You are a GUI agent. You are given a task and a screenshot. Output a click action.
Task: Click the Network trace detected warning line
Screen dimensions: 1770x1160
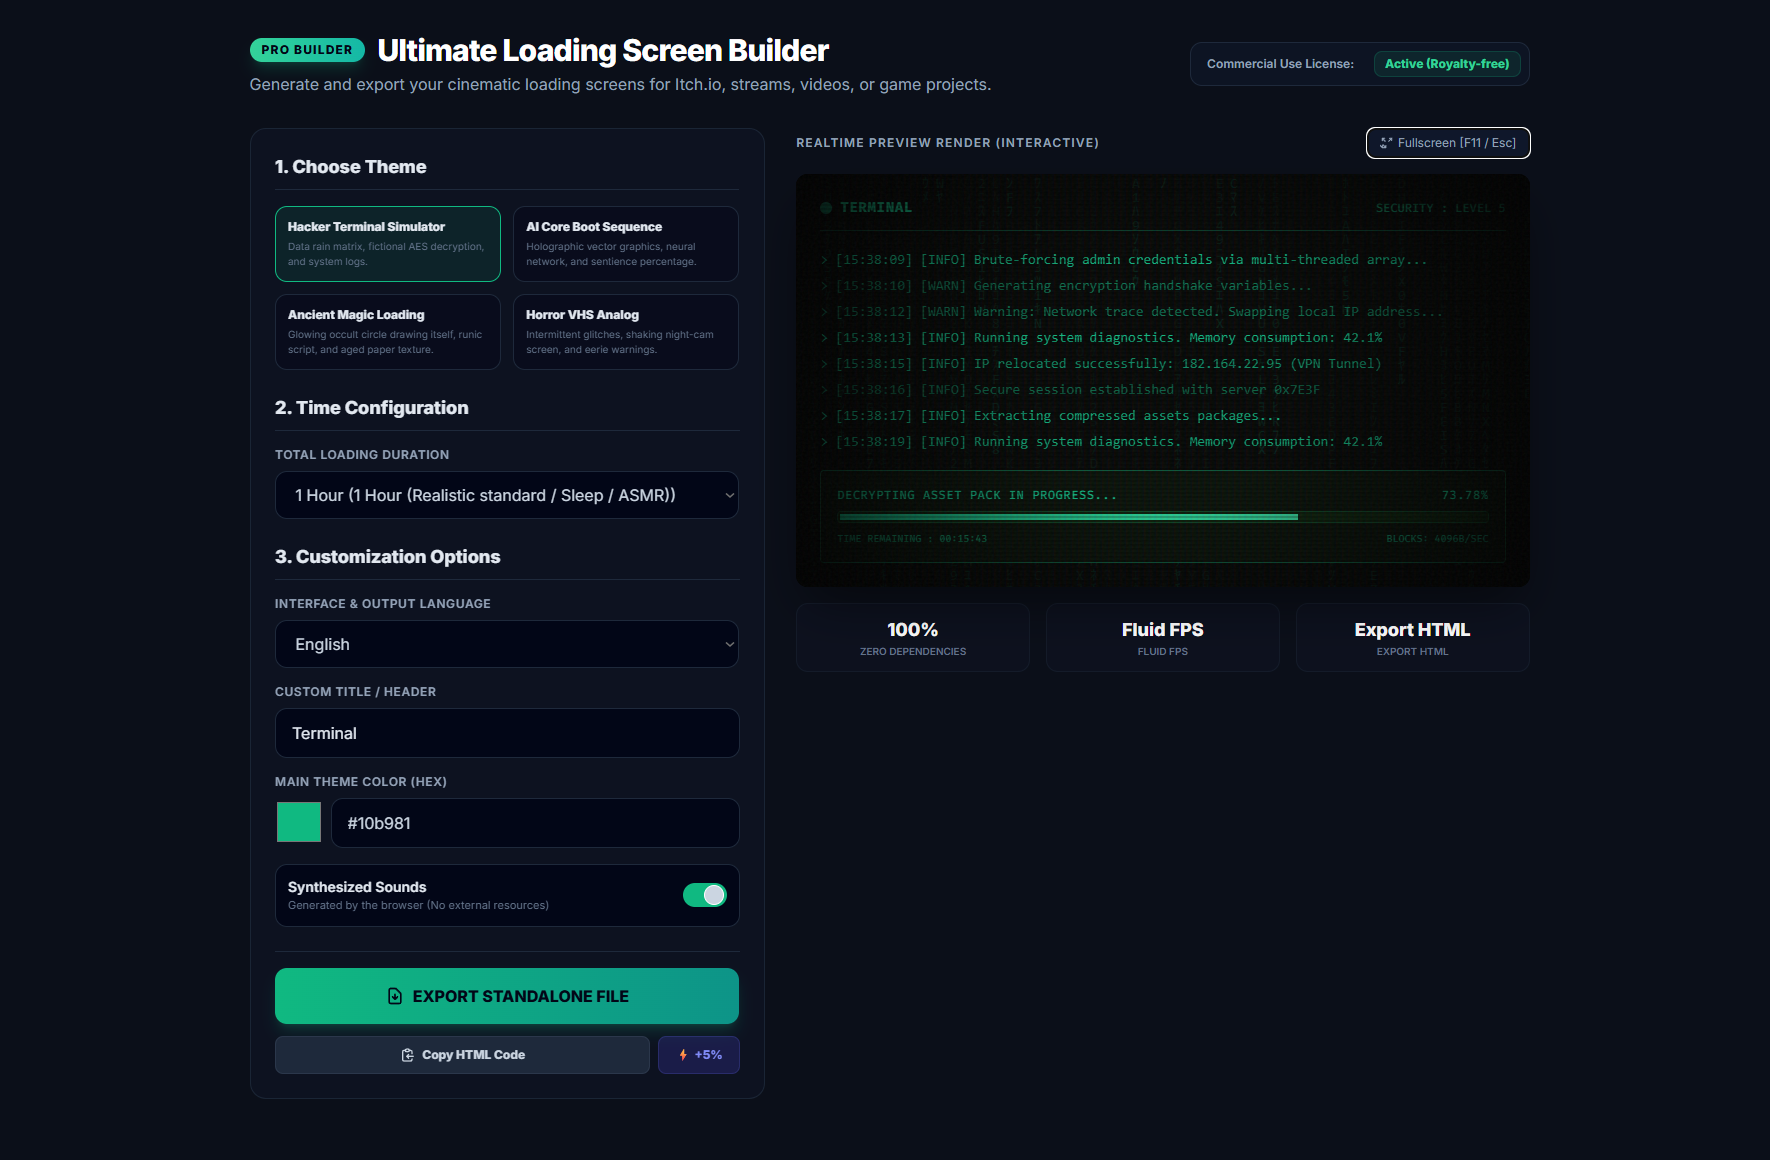coord(1132,312)
